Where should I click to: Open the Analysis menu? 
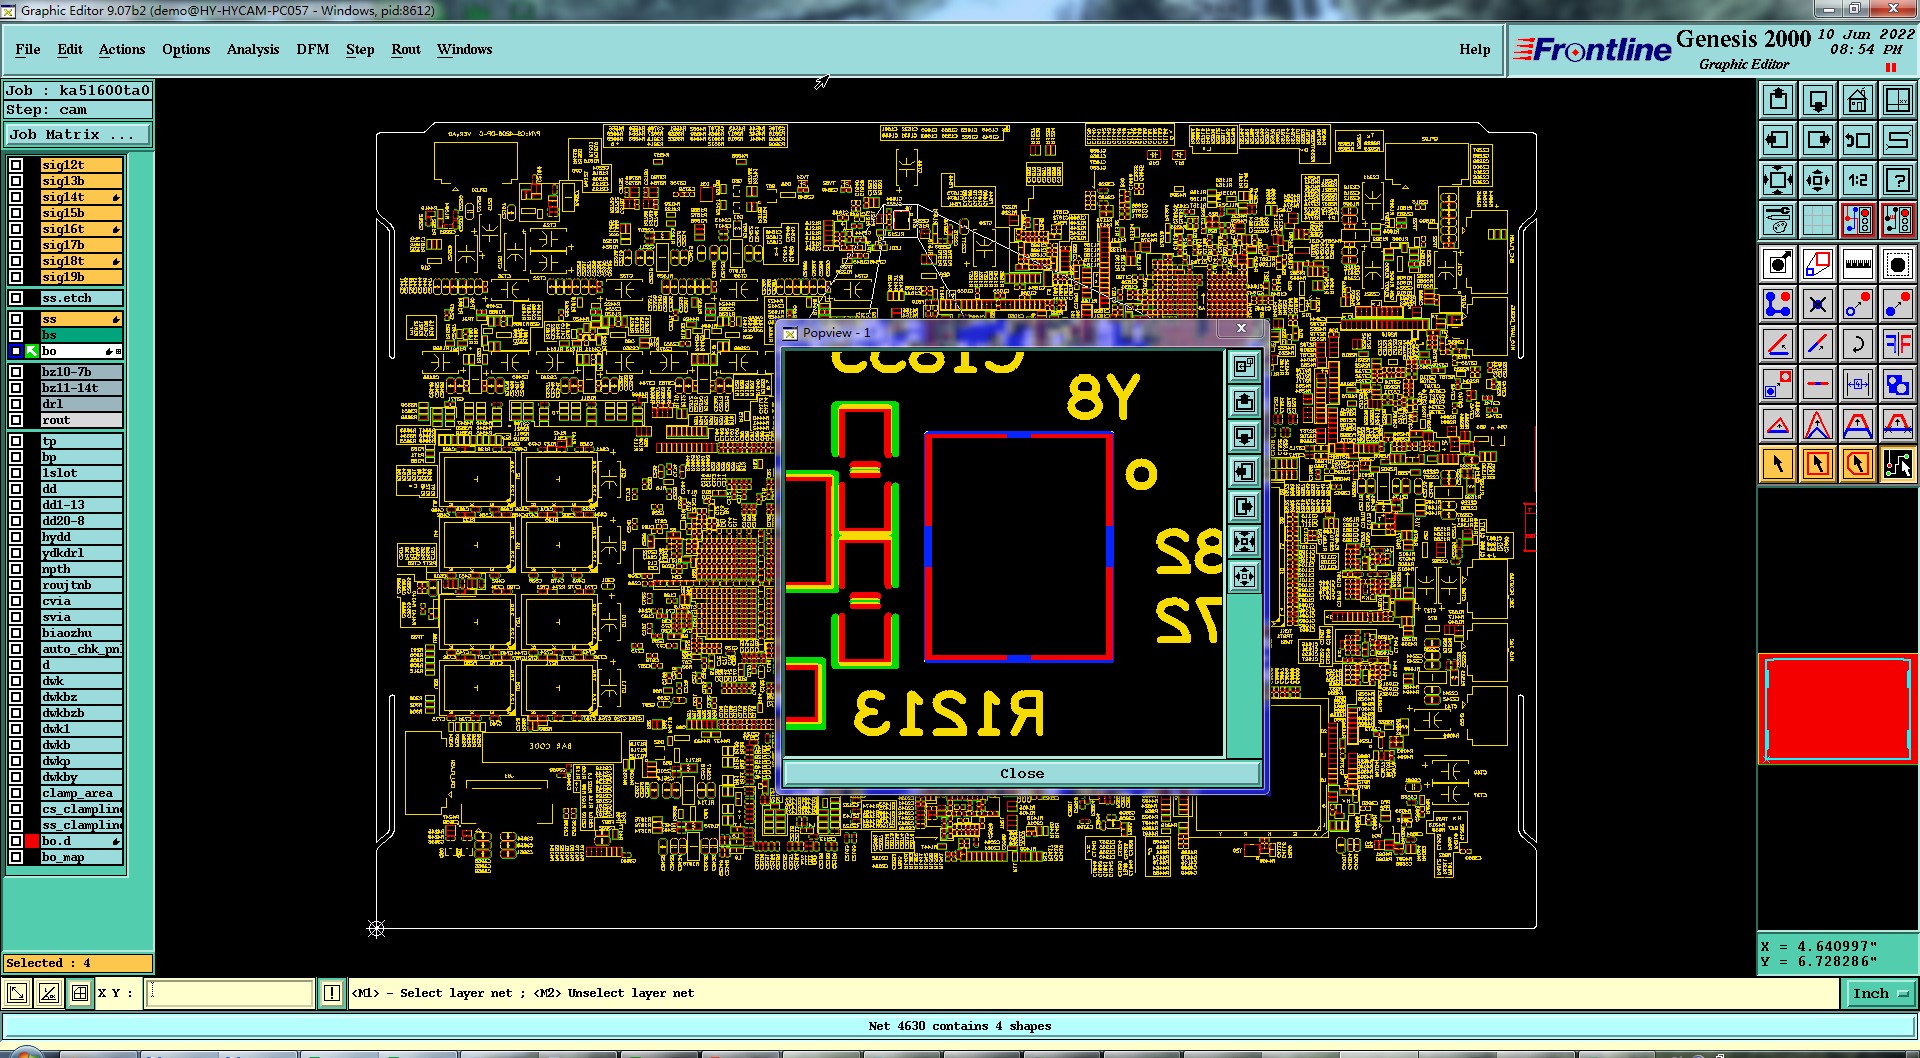(x=253, y=49)
